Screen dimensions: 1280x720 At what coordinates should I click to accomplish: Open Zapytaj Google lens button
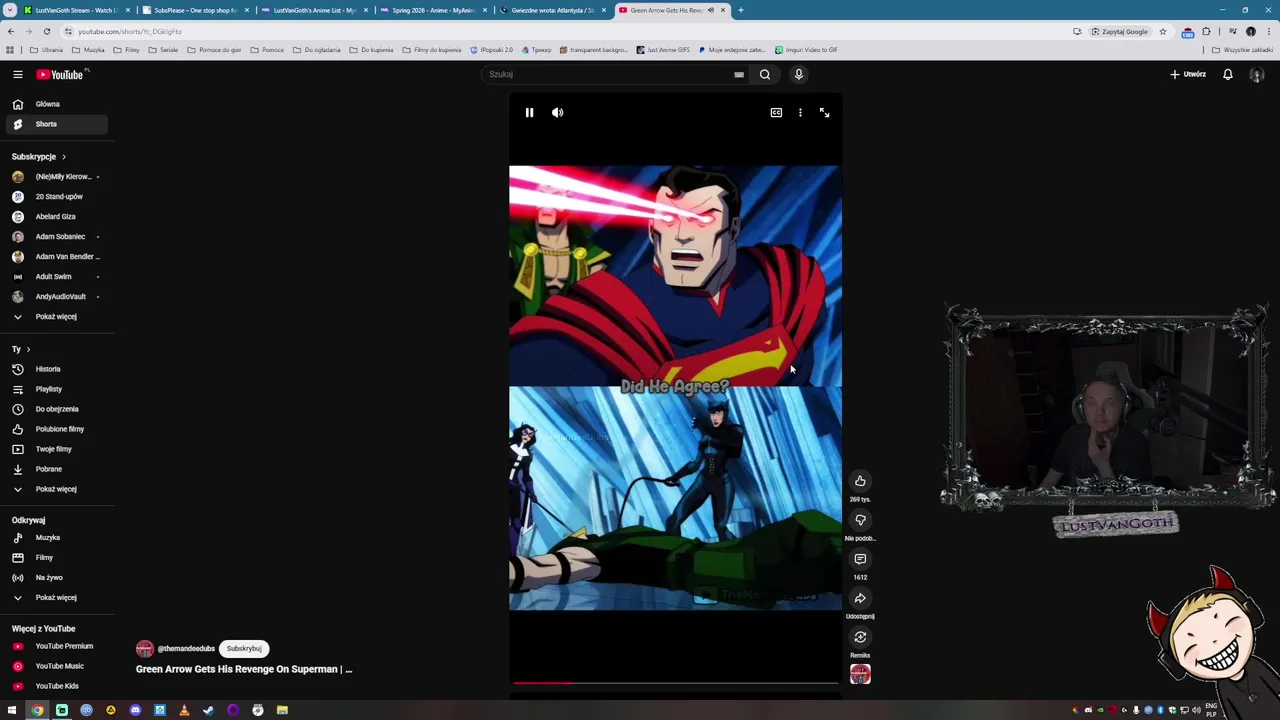coord(1120,31)
